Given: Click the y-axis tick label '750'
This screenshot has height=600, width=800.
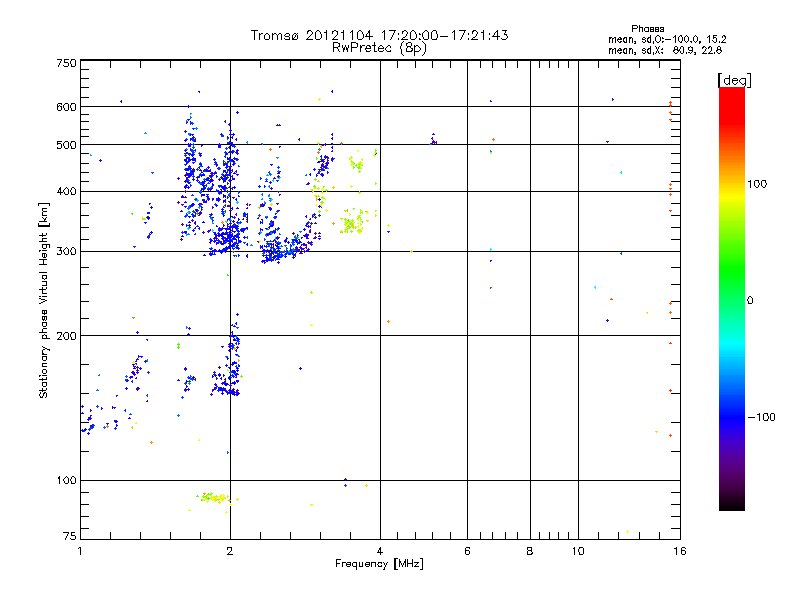Looking at the screenshot, I should (x=66, y=63).
